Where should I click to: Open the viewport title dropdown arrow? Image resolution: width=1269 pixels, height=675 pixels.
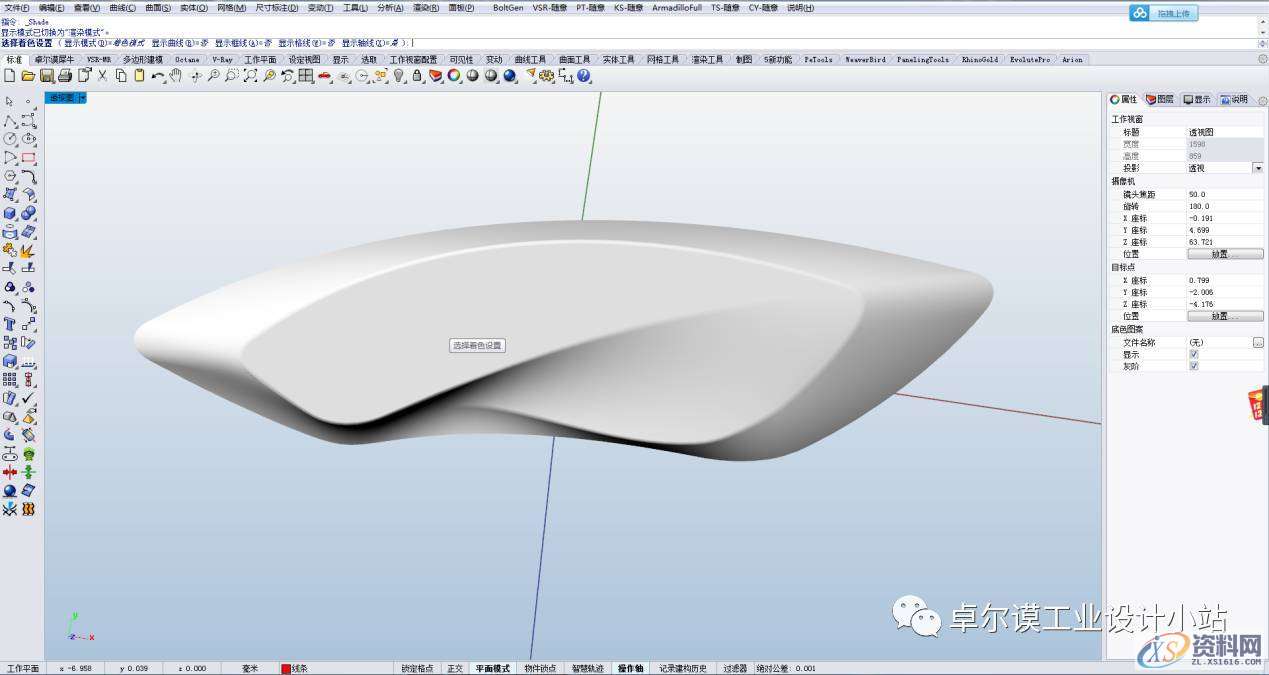point(83,98)
